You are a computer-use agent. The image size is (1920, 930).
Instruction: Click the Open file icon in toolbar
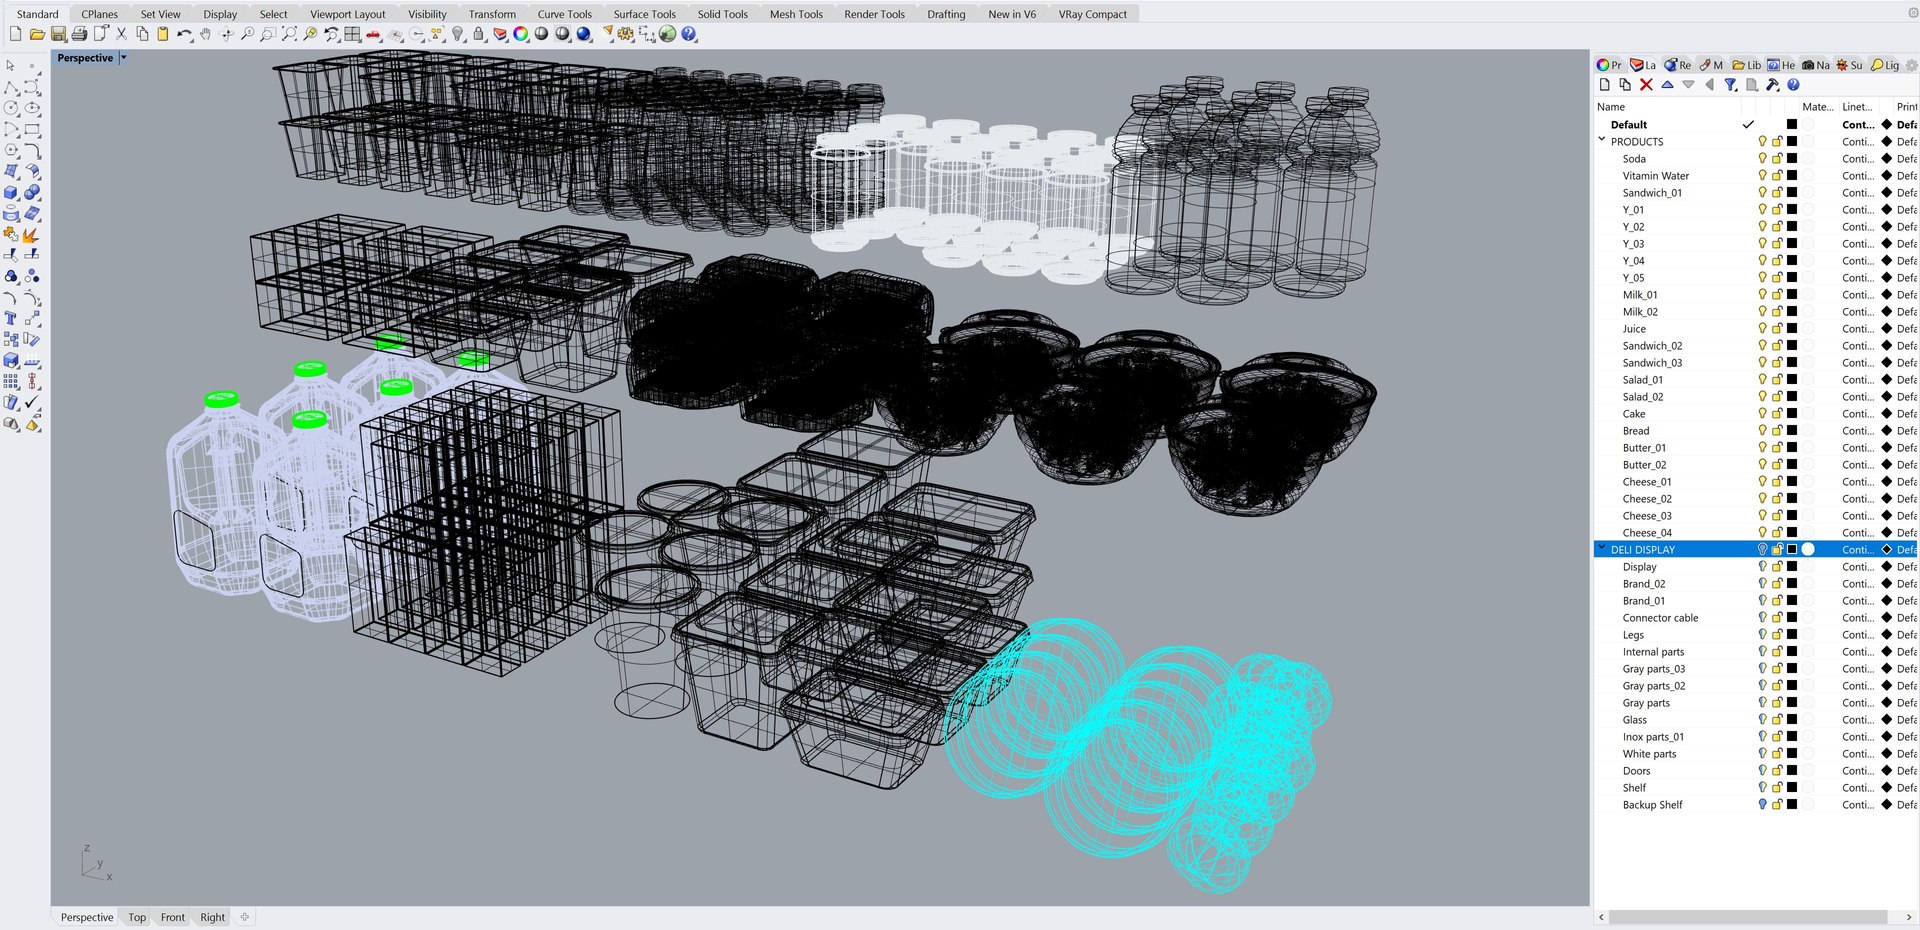click(x=37, y=34)
